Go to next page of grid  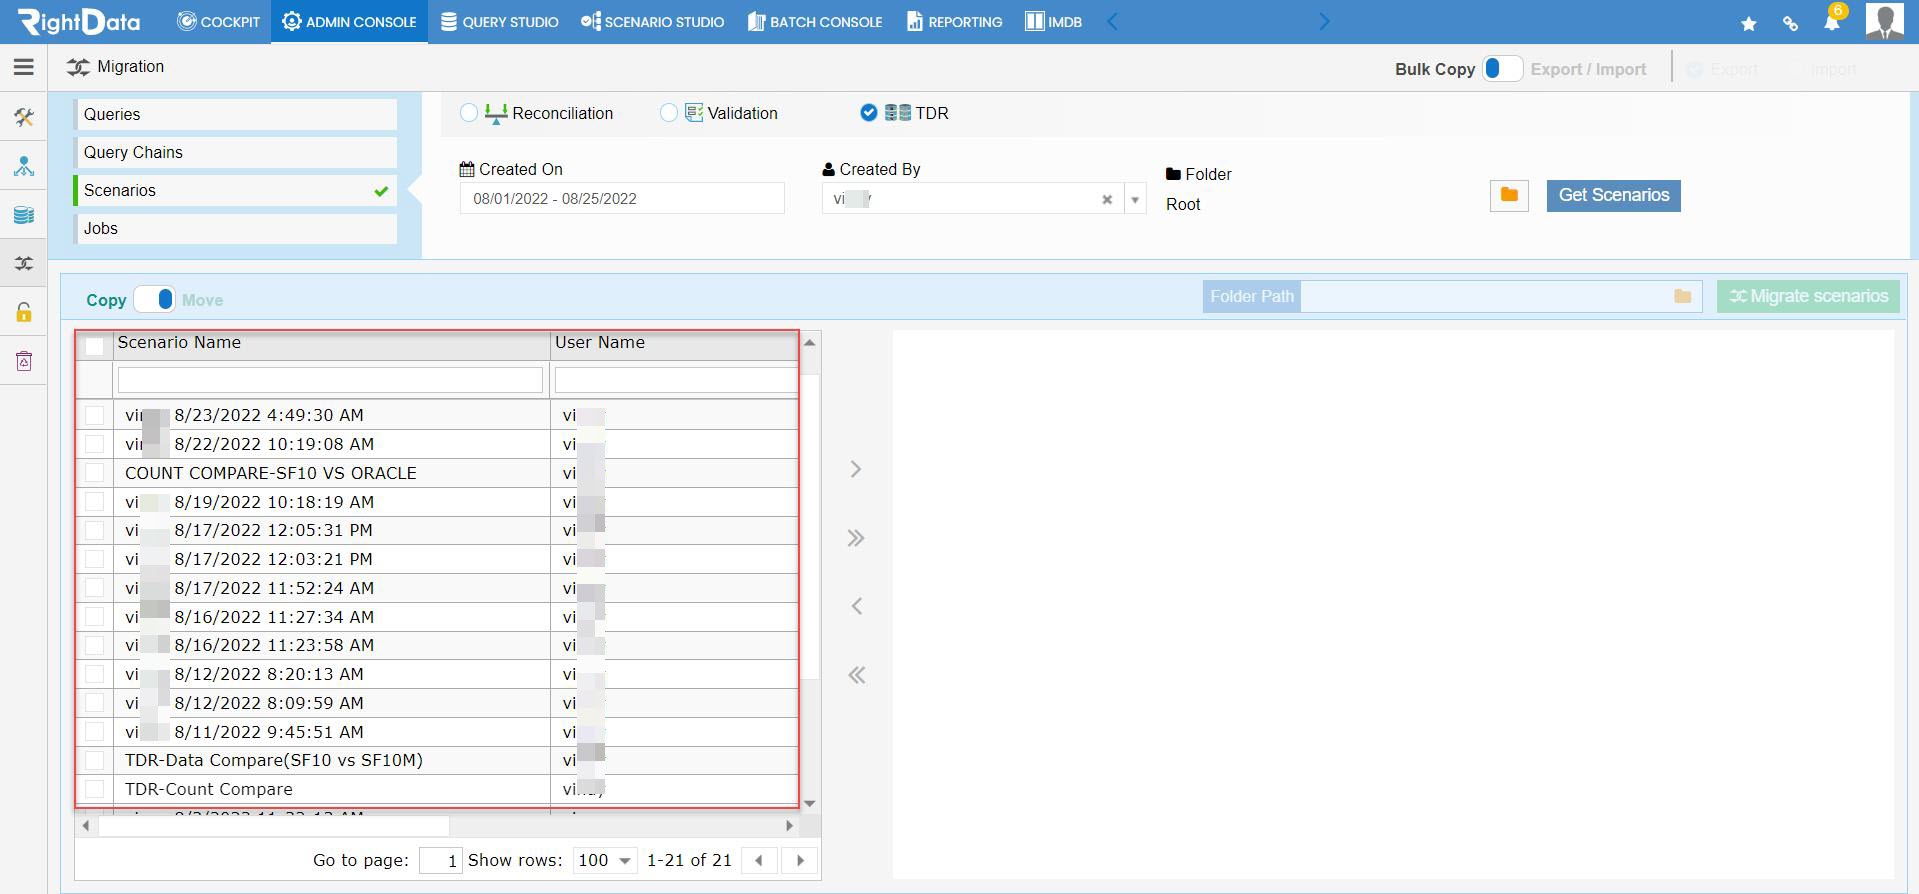pos(799,860)
